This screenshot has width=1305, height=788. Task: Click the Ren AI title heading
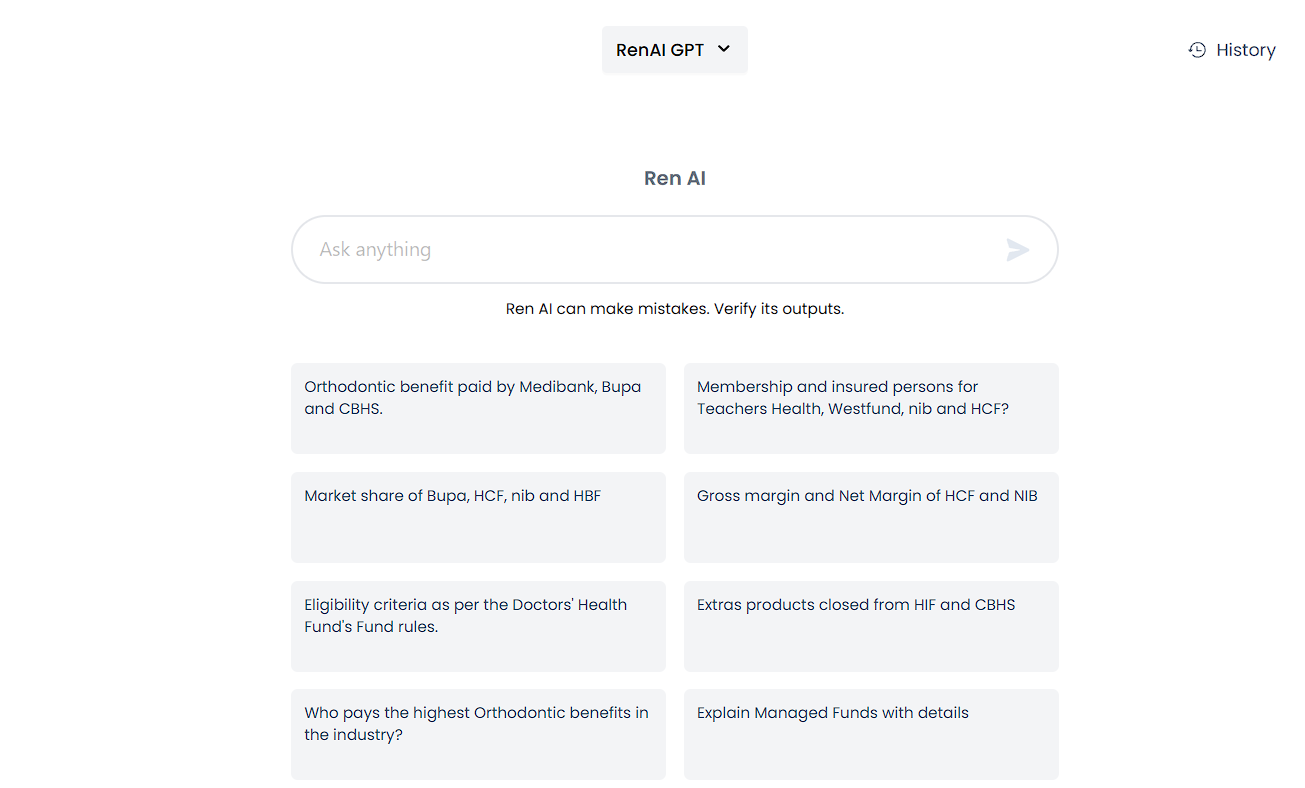(x=674, y=178)
